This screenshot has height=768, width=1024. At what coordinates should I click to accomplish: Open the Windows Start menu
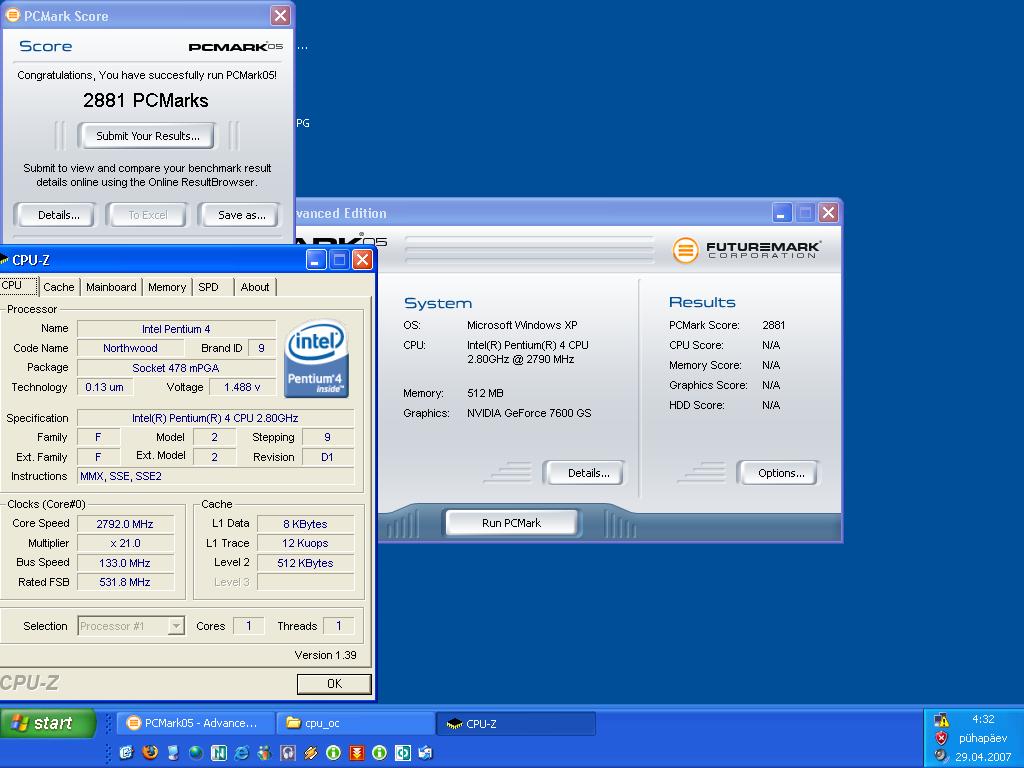[x=48, y=723]
